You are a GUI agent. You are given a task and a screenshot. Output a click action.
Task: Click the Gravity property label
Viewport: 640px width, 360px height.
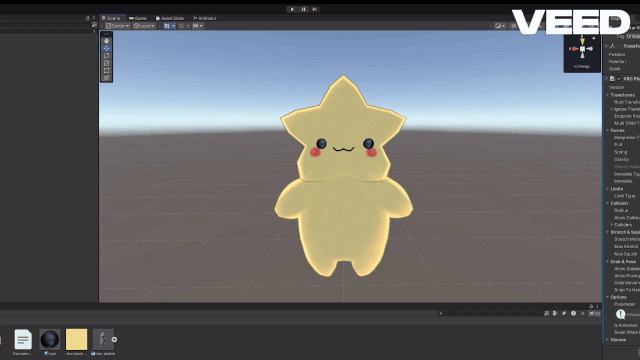[x=621, y=159]
